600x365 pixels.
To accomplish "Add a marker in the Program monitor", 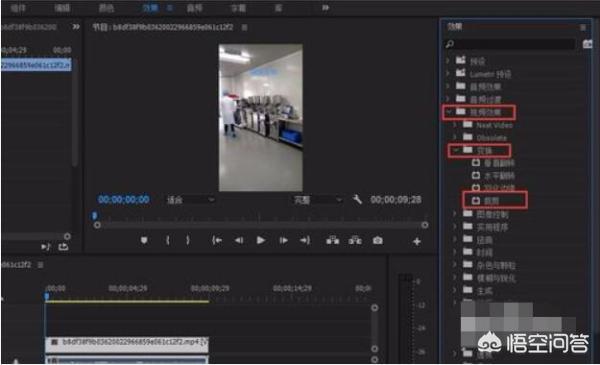I will point(144,241).
